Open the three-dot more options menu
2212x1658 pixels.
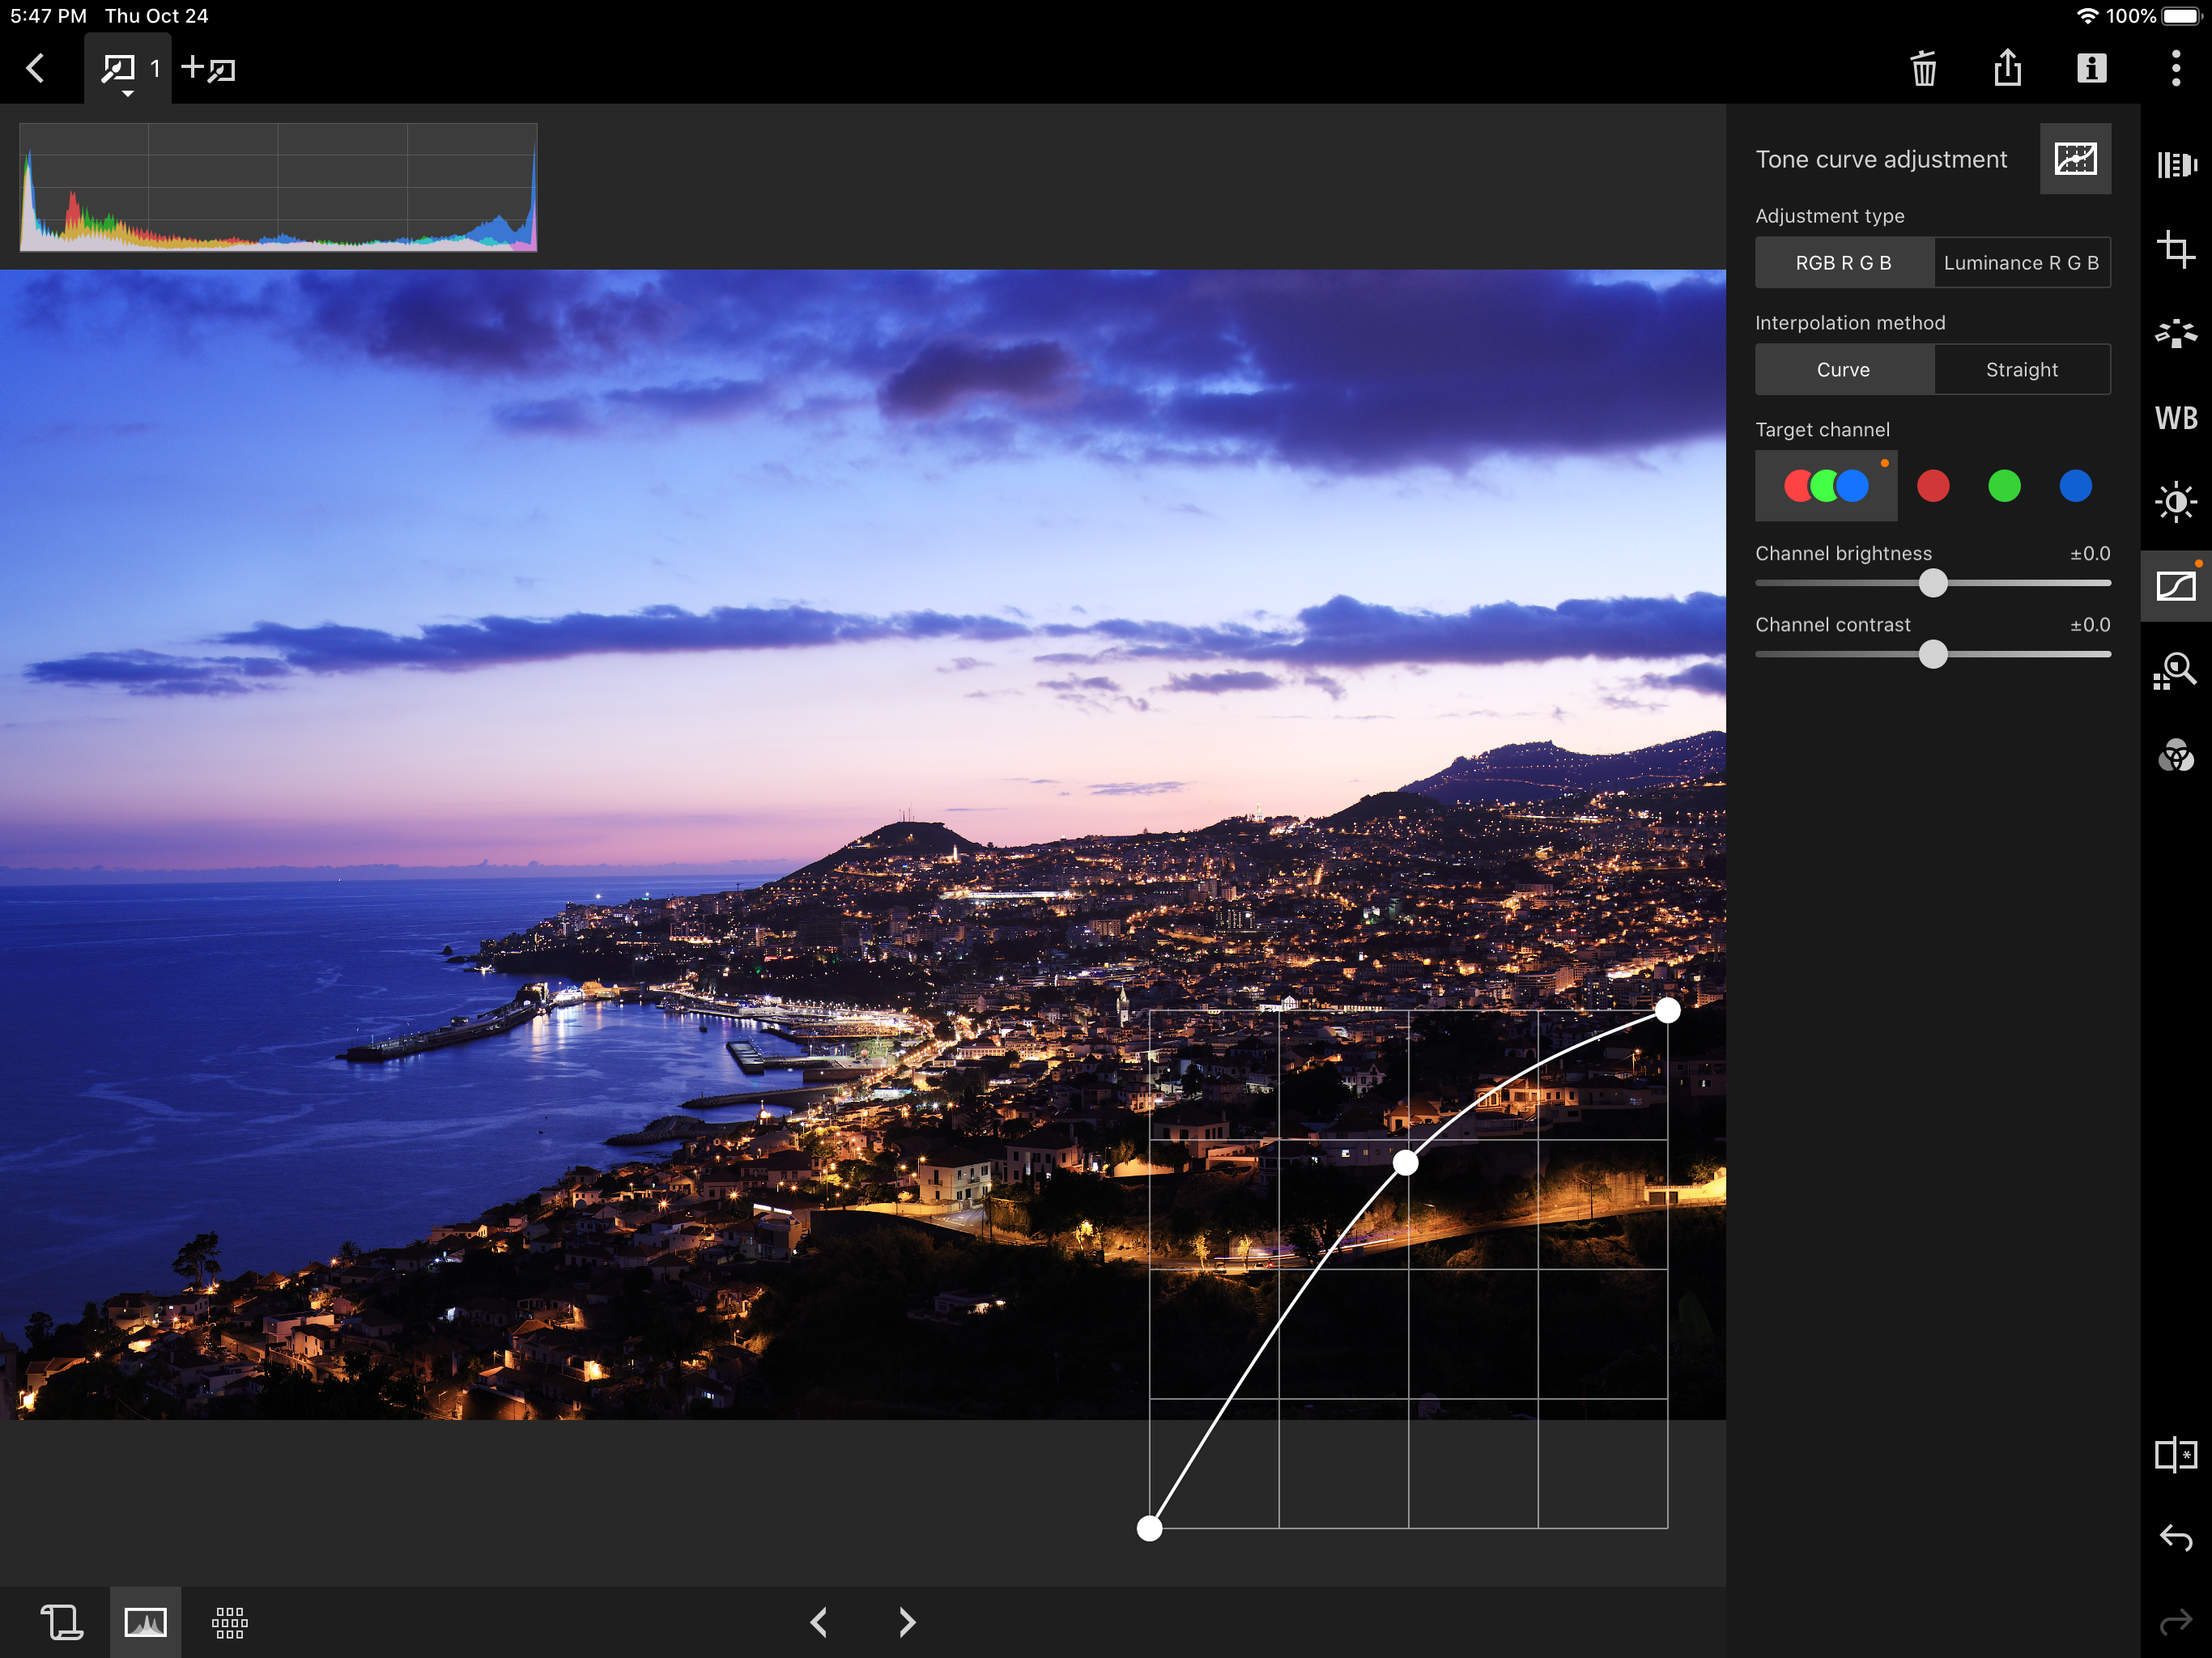(2175, 69)
